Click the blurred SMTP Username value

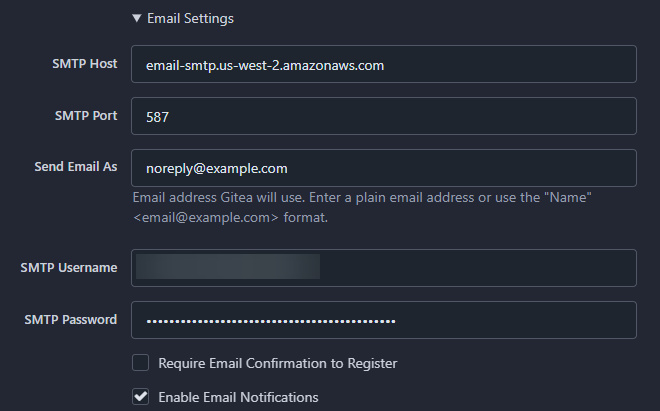coord(227,266)
